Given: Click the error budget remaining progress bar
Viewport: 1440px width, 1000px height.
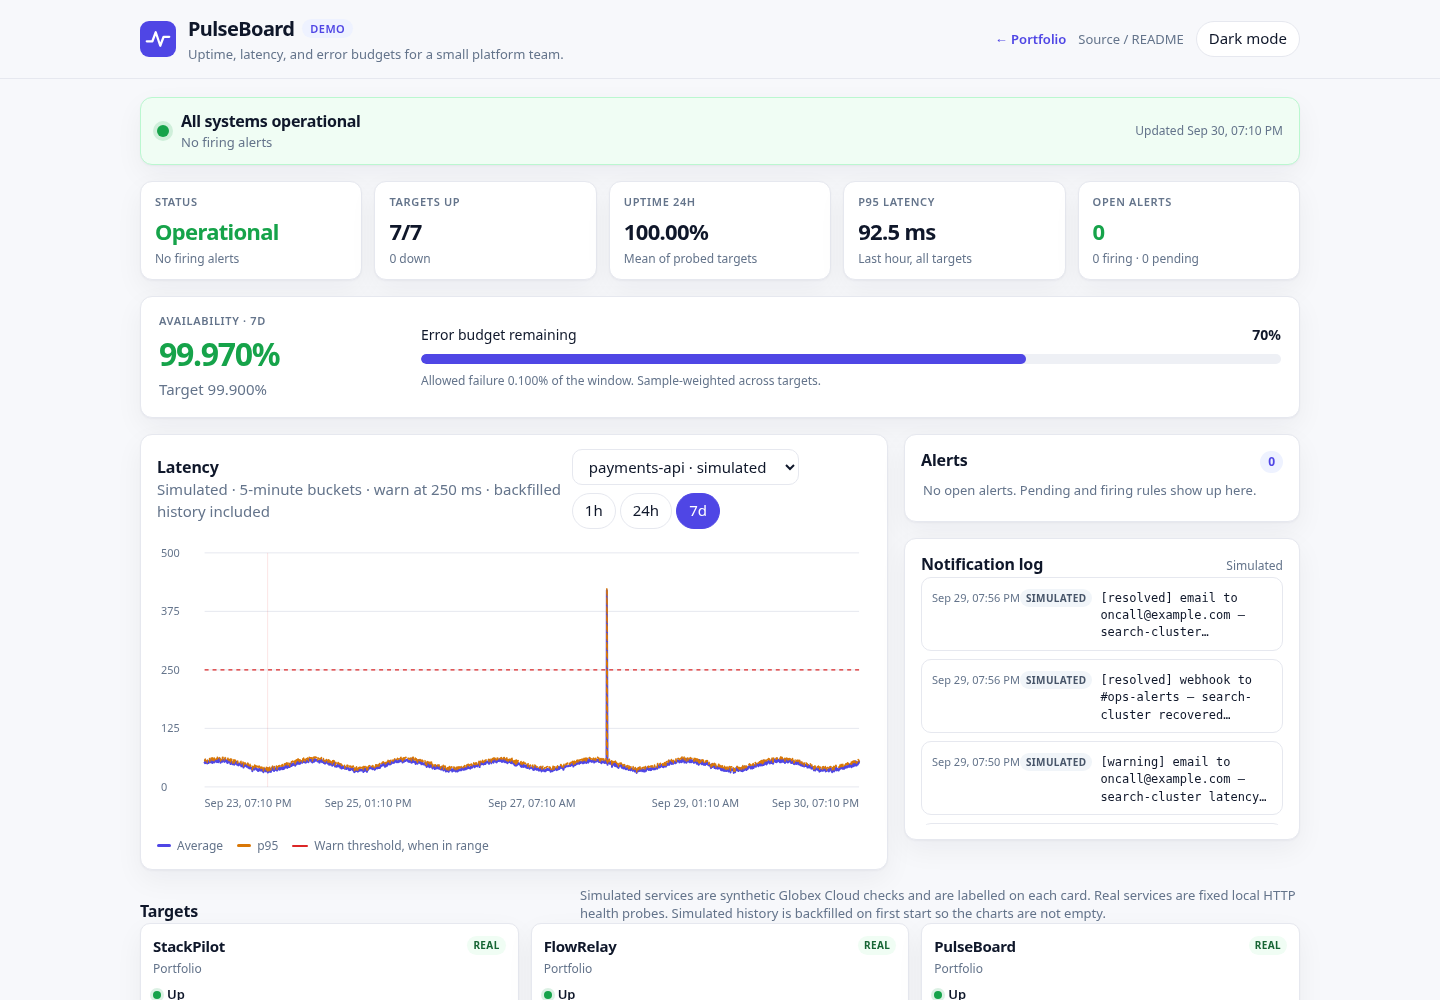Looking at the screenshot, I should click(x=851, y=359).
